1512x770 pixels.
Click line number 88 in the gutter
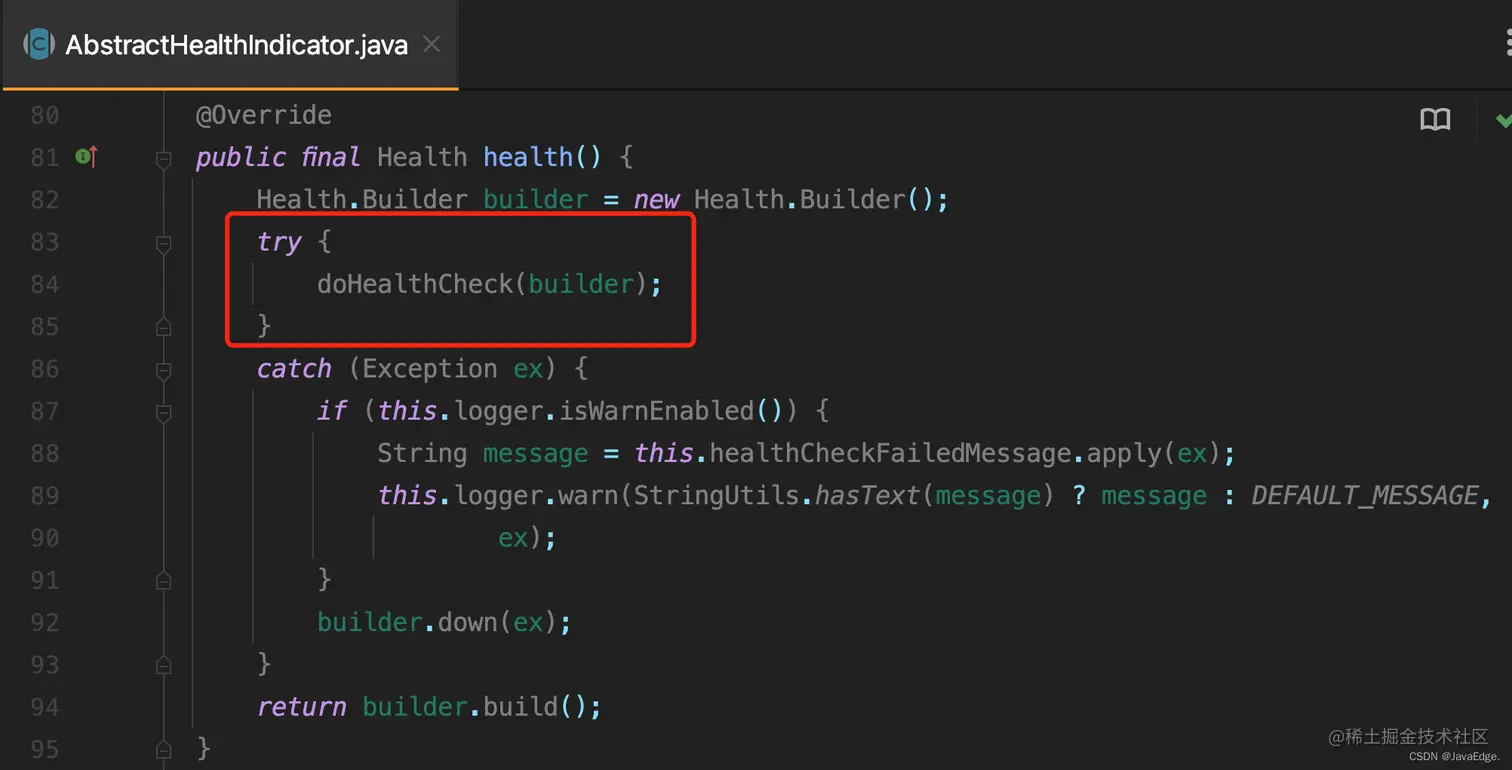click(44, 453)
